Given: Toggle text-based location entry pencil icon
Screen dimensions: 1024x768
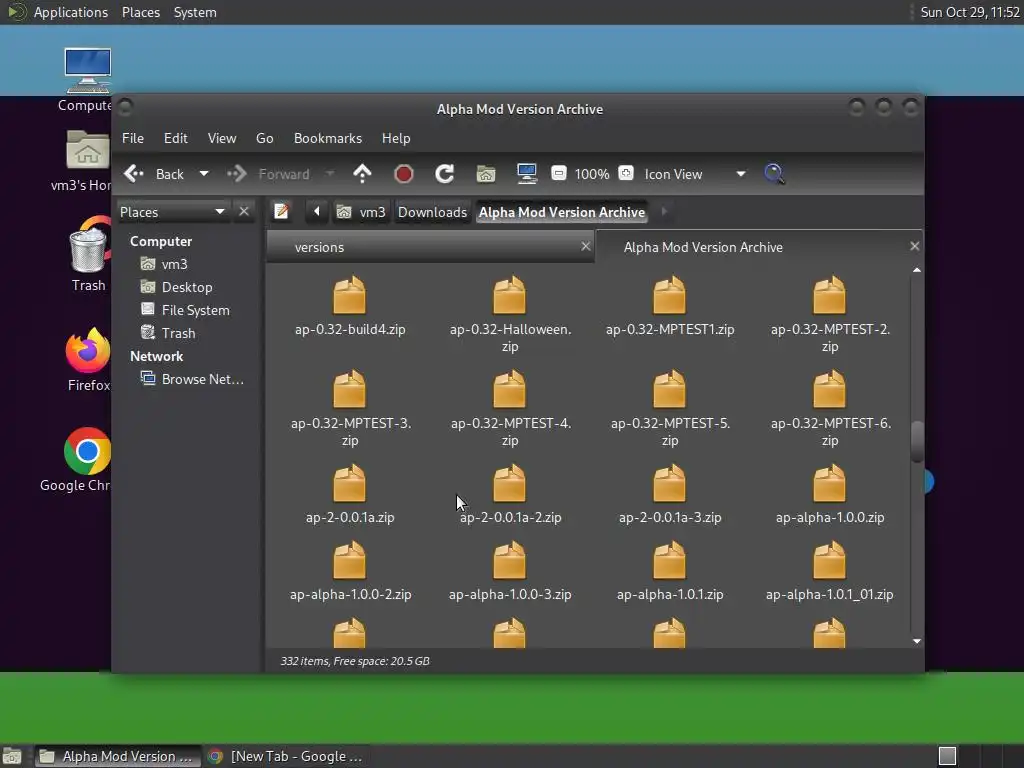Looking at the screenshot, I should click(x=281, y=212).
